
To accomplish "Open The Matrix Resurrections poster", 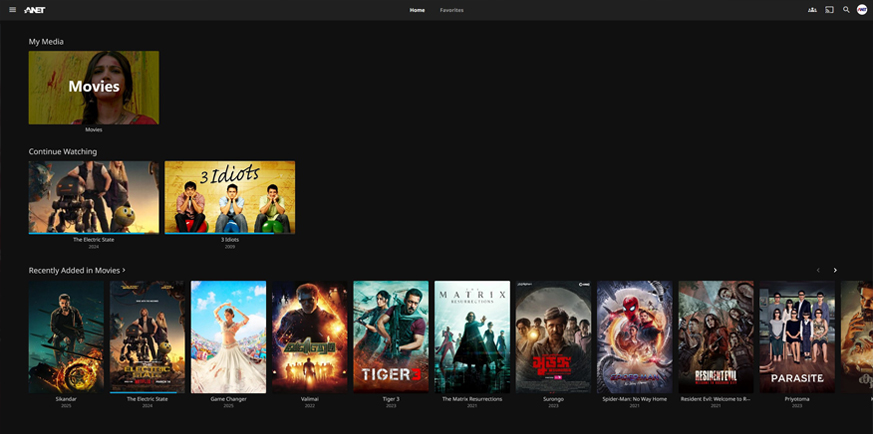I will pyautogui.click(x=472, y=337).
